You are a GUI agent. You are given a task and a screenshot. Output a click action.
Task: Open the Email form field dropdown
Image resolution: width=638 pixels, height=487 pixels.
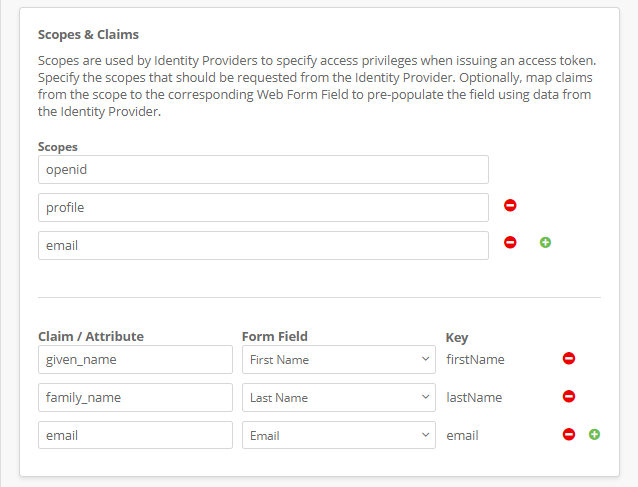tap(338, 436)
